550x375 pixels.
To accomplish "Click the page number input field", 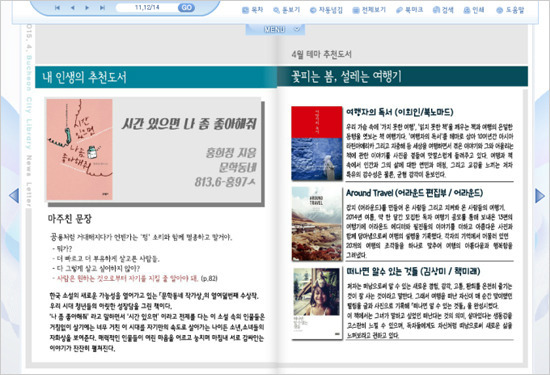I will [x=147, y=7].
